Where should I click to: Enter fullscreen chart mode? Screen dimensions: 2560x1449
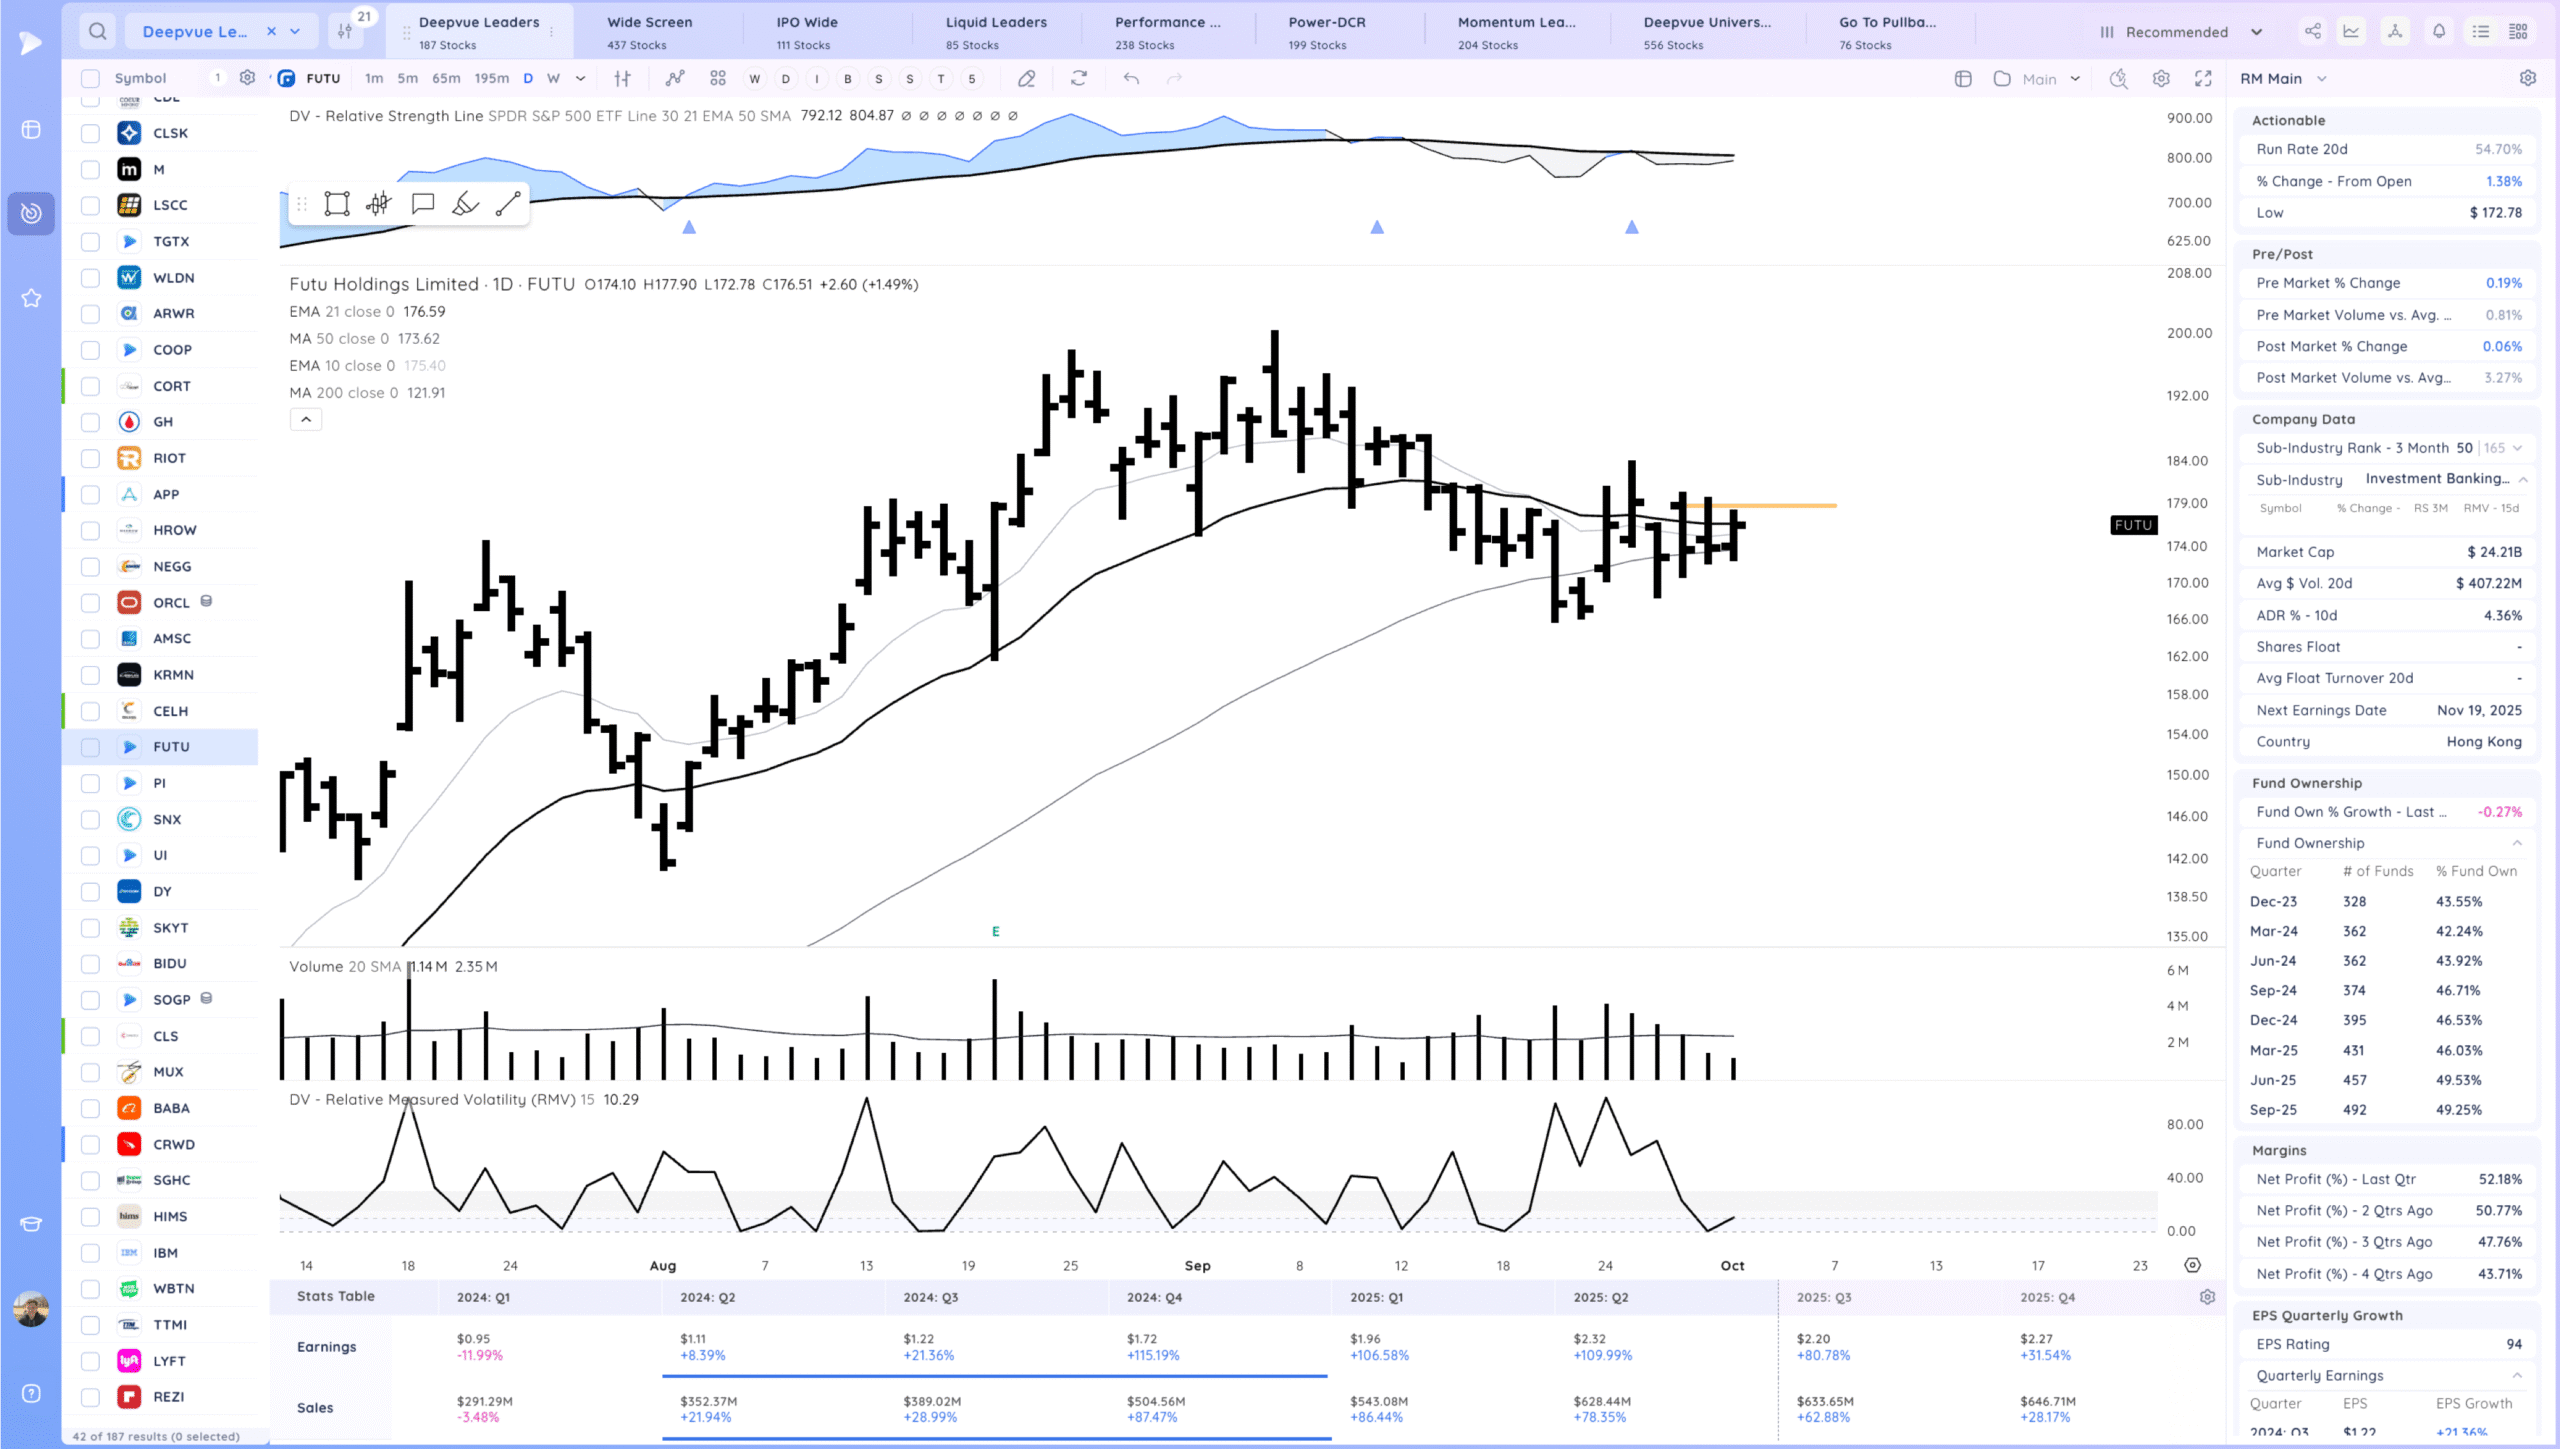[2203, 78]
